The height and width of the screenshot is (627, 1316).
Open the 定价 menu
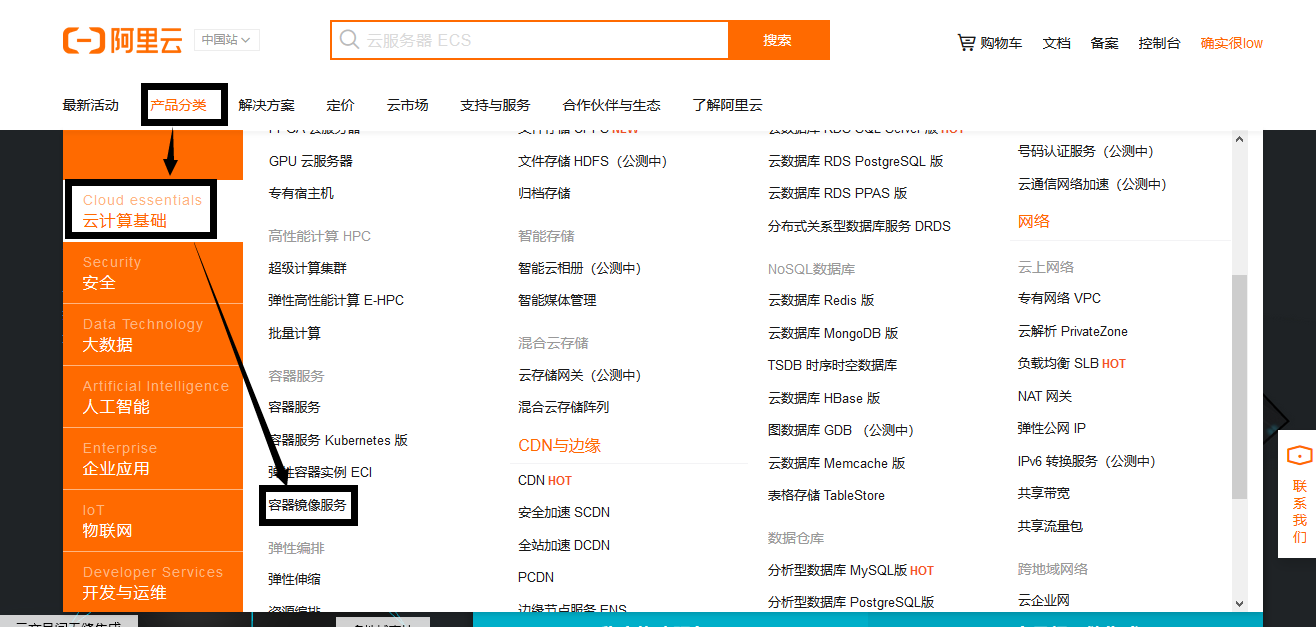pyautogui.click(x=340, y=105)
